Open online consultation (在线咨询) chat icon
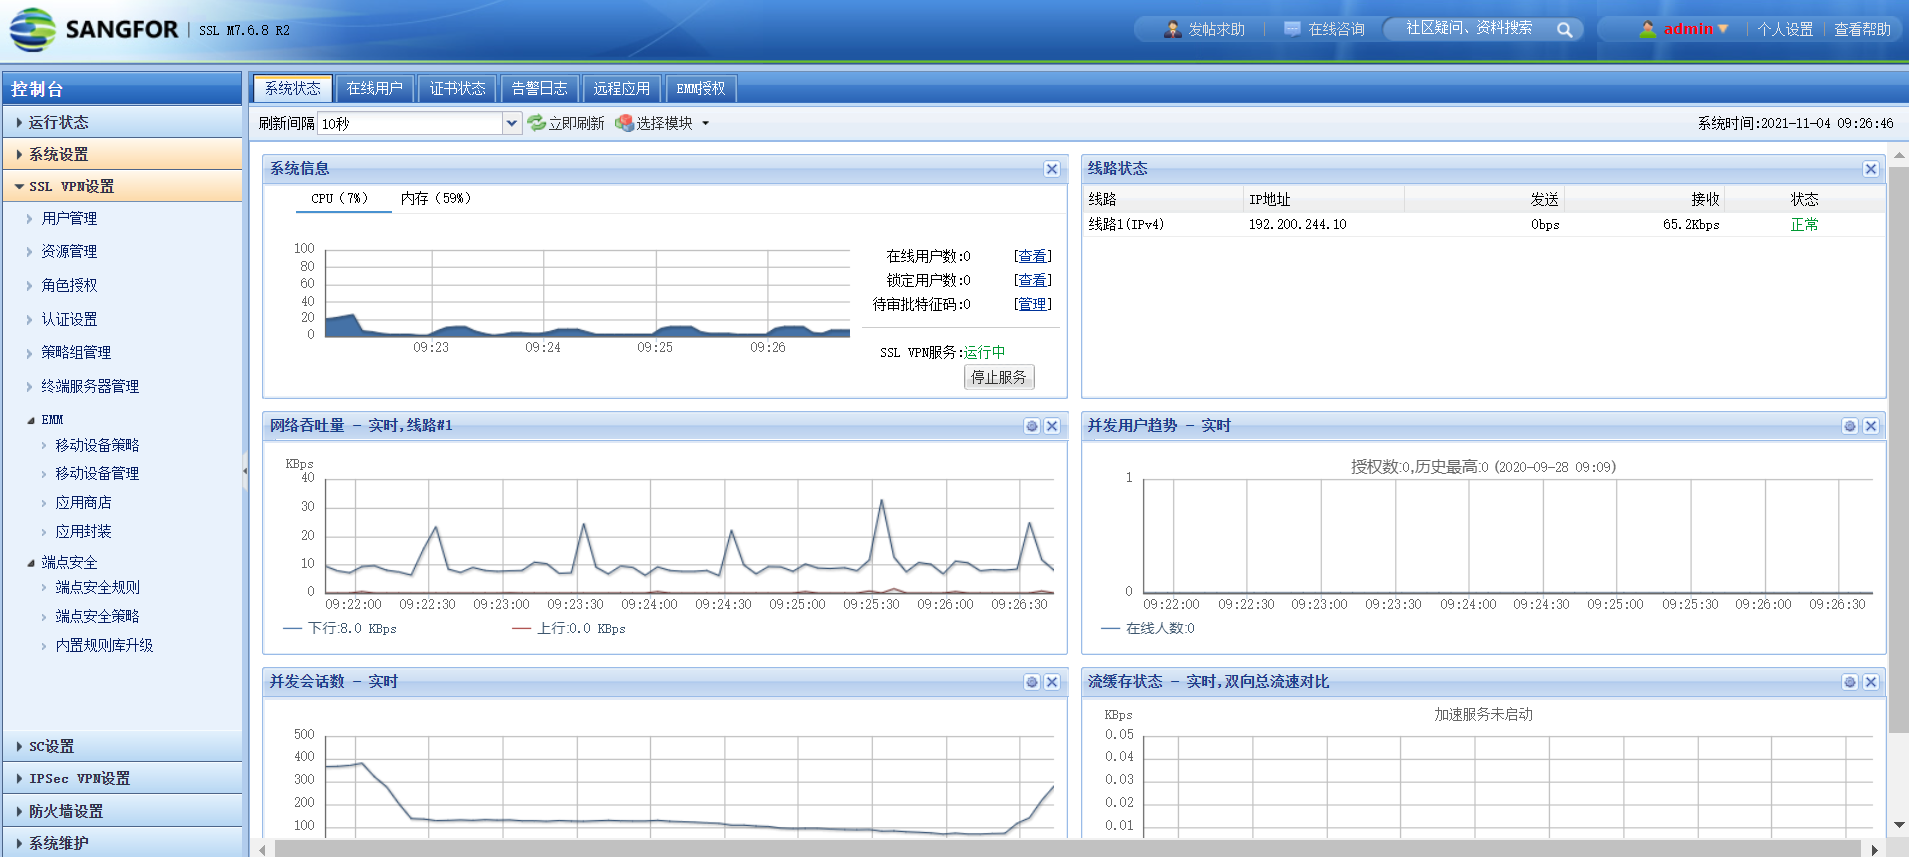 (1293, 29)
